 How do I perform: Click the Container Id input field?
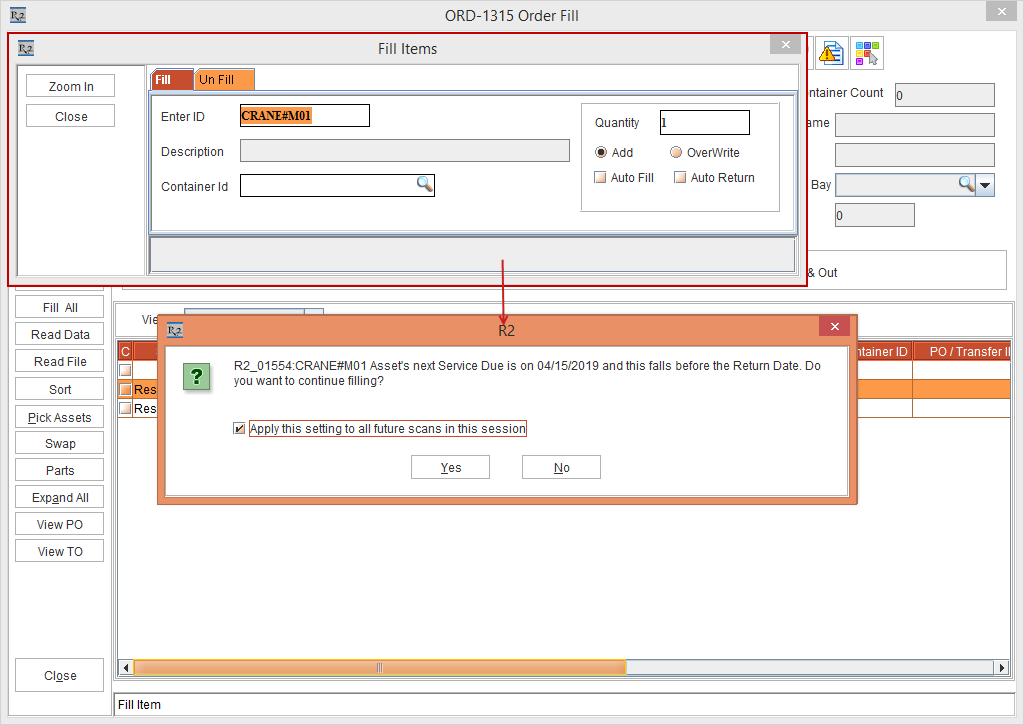337,185
